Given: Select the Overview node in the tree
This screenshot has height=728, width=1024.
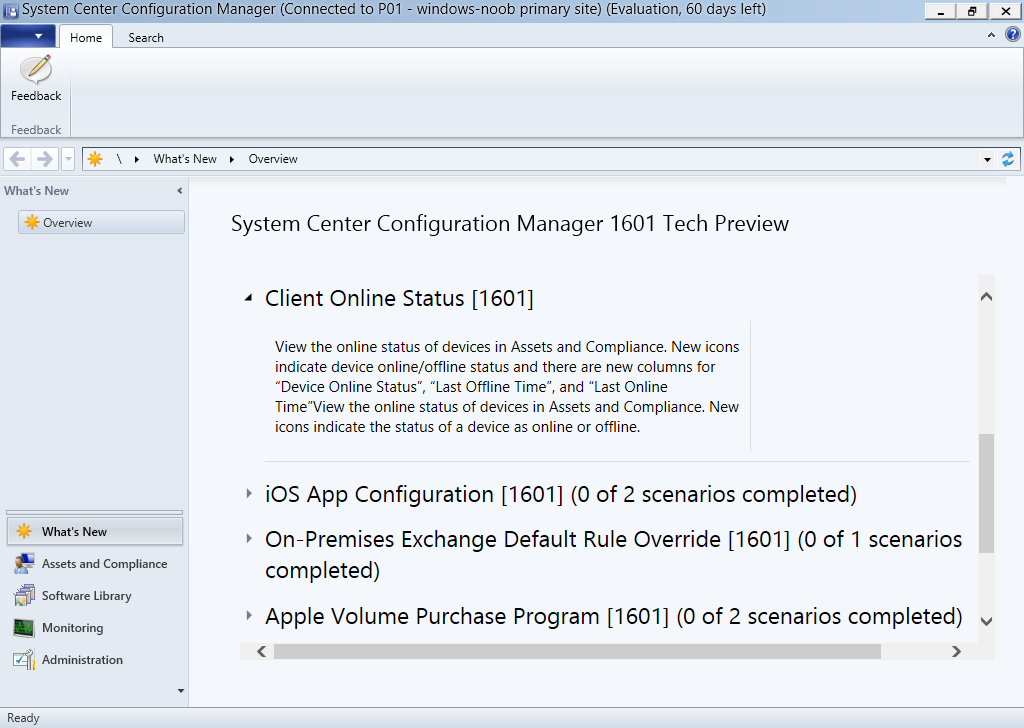Looking at the screenshot, I should click(101, 222).
